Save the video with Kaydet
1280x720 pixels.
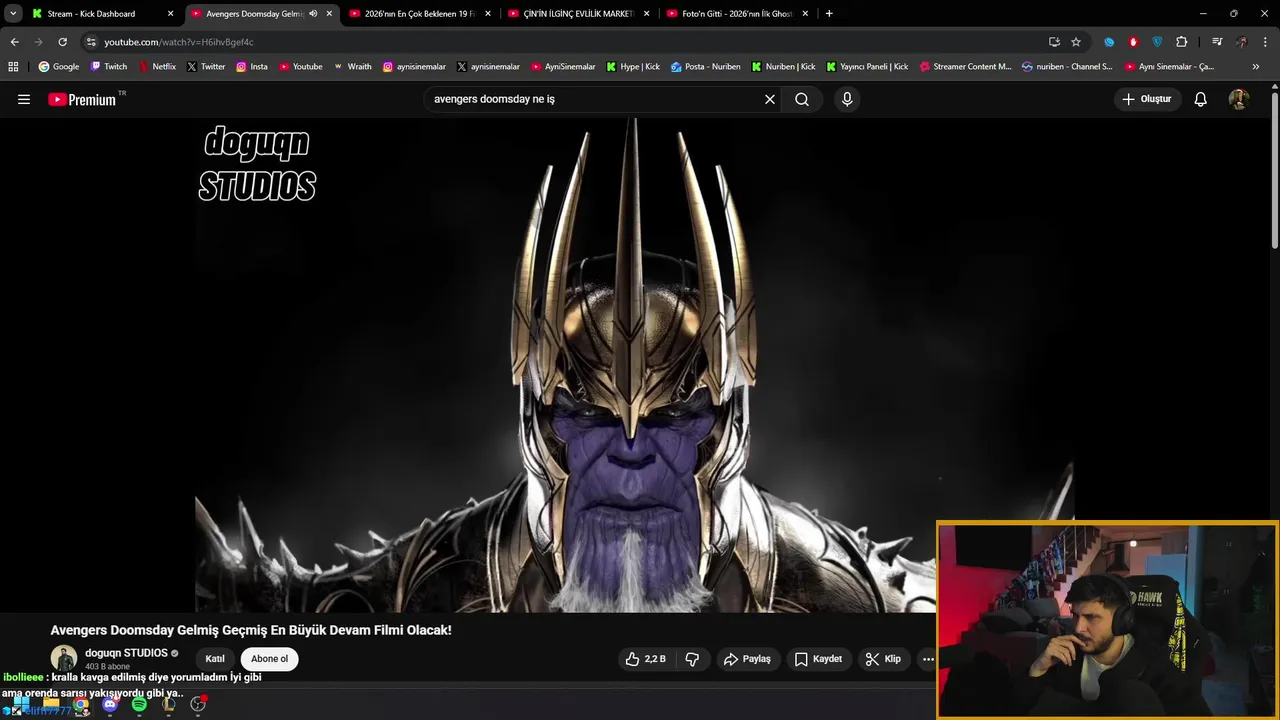click(x=818, y=659)
